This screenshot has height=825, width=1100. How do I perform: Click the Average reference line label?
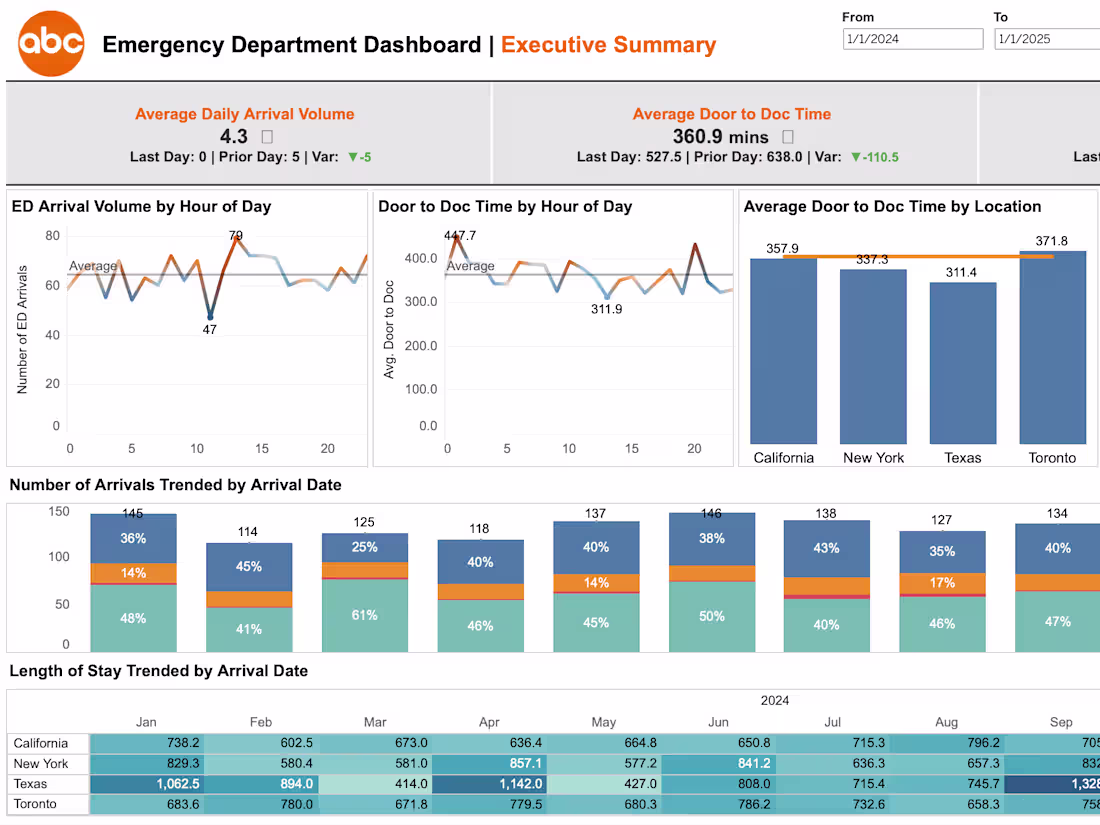pyautogui.click(x=93, y=266)
